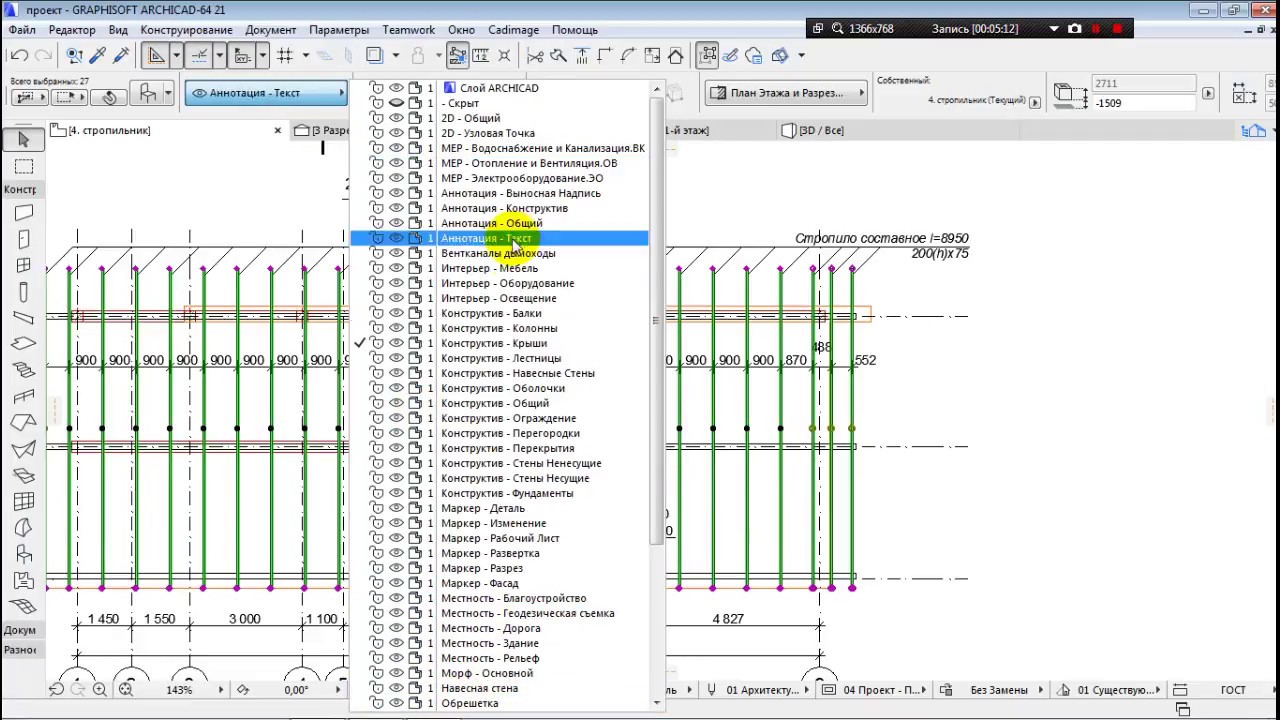The image size is (1280, 720).
Task: Click the Undo arrow icon
Action: [19, 56]
